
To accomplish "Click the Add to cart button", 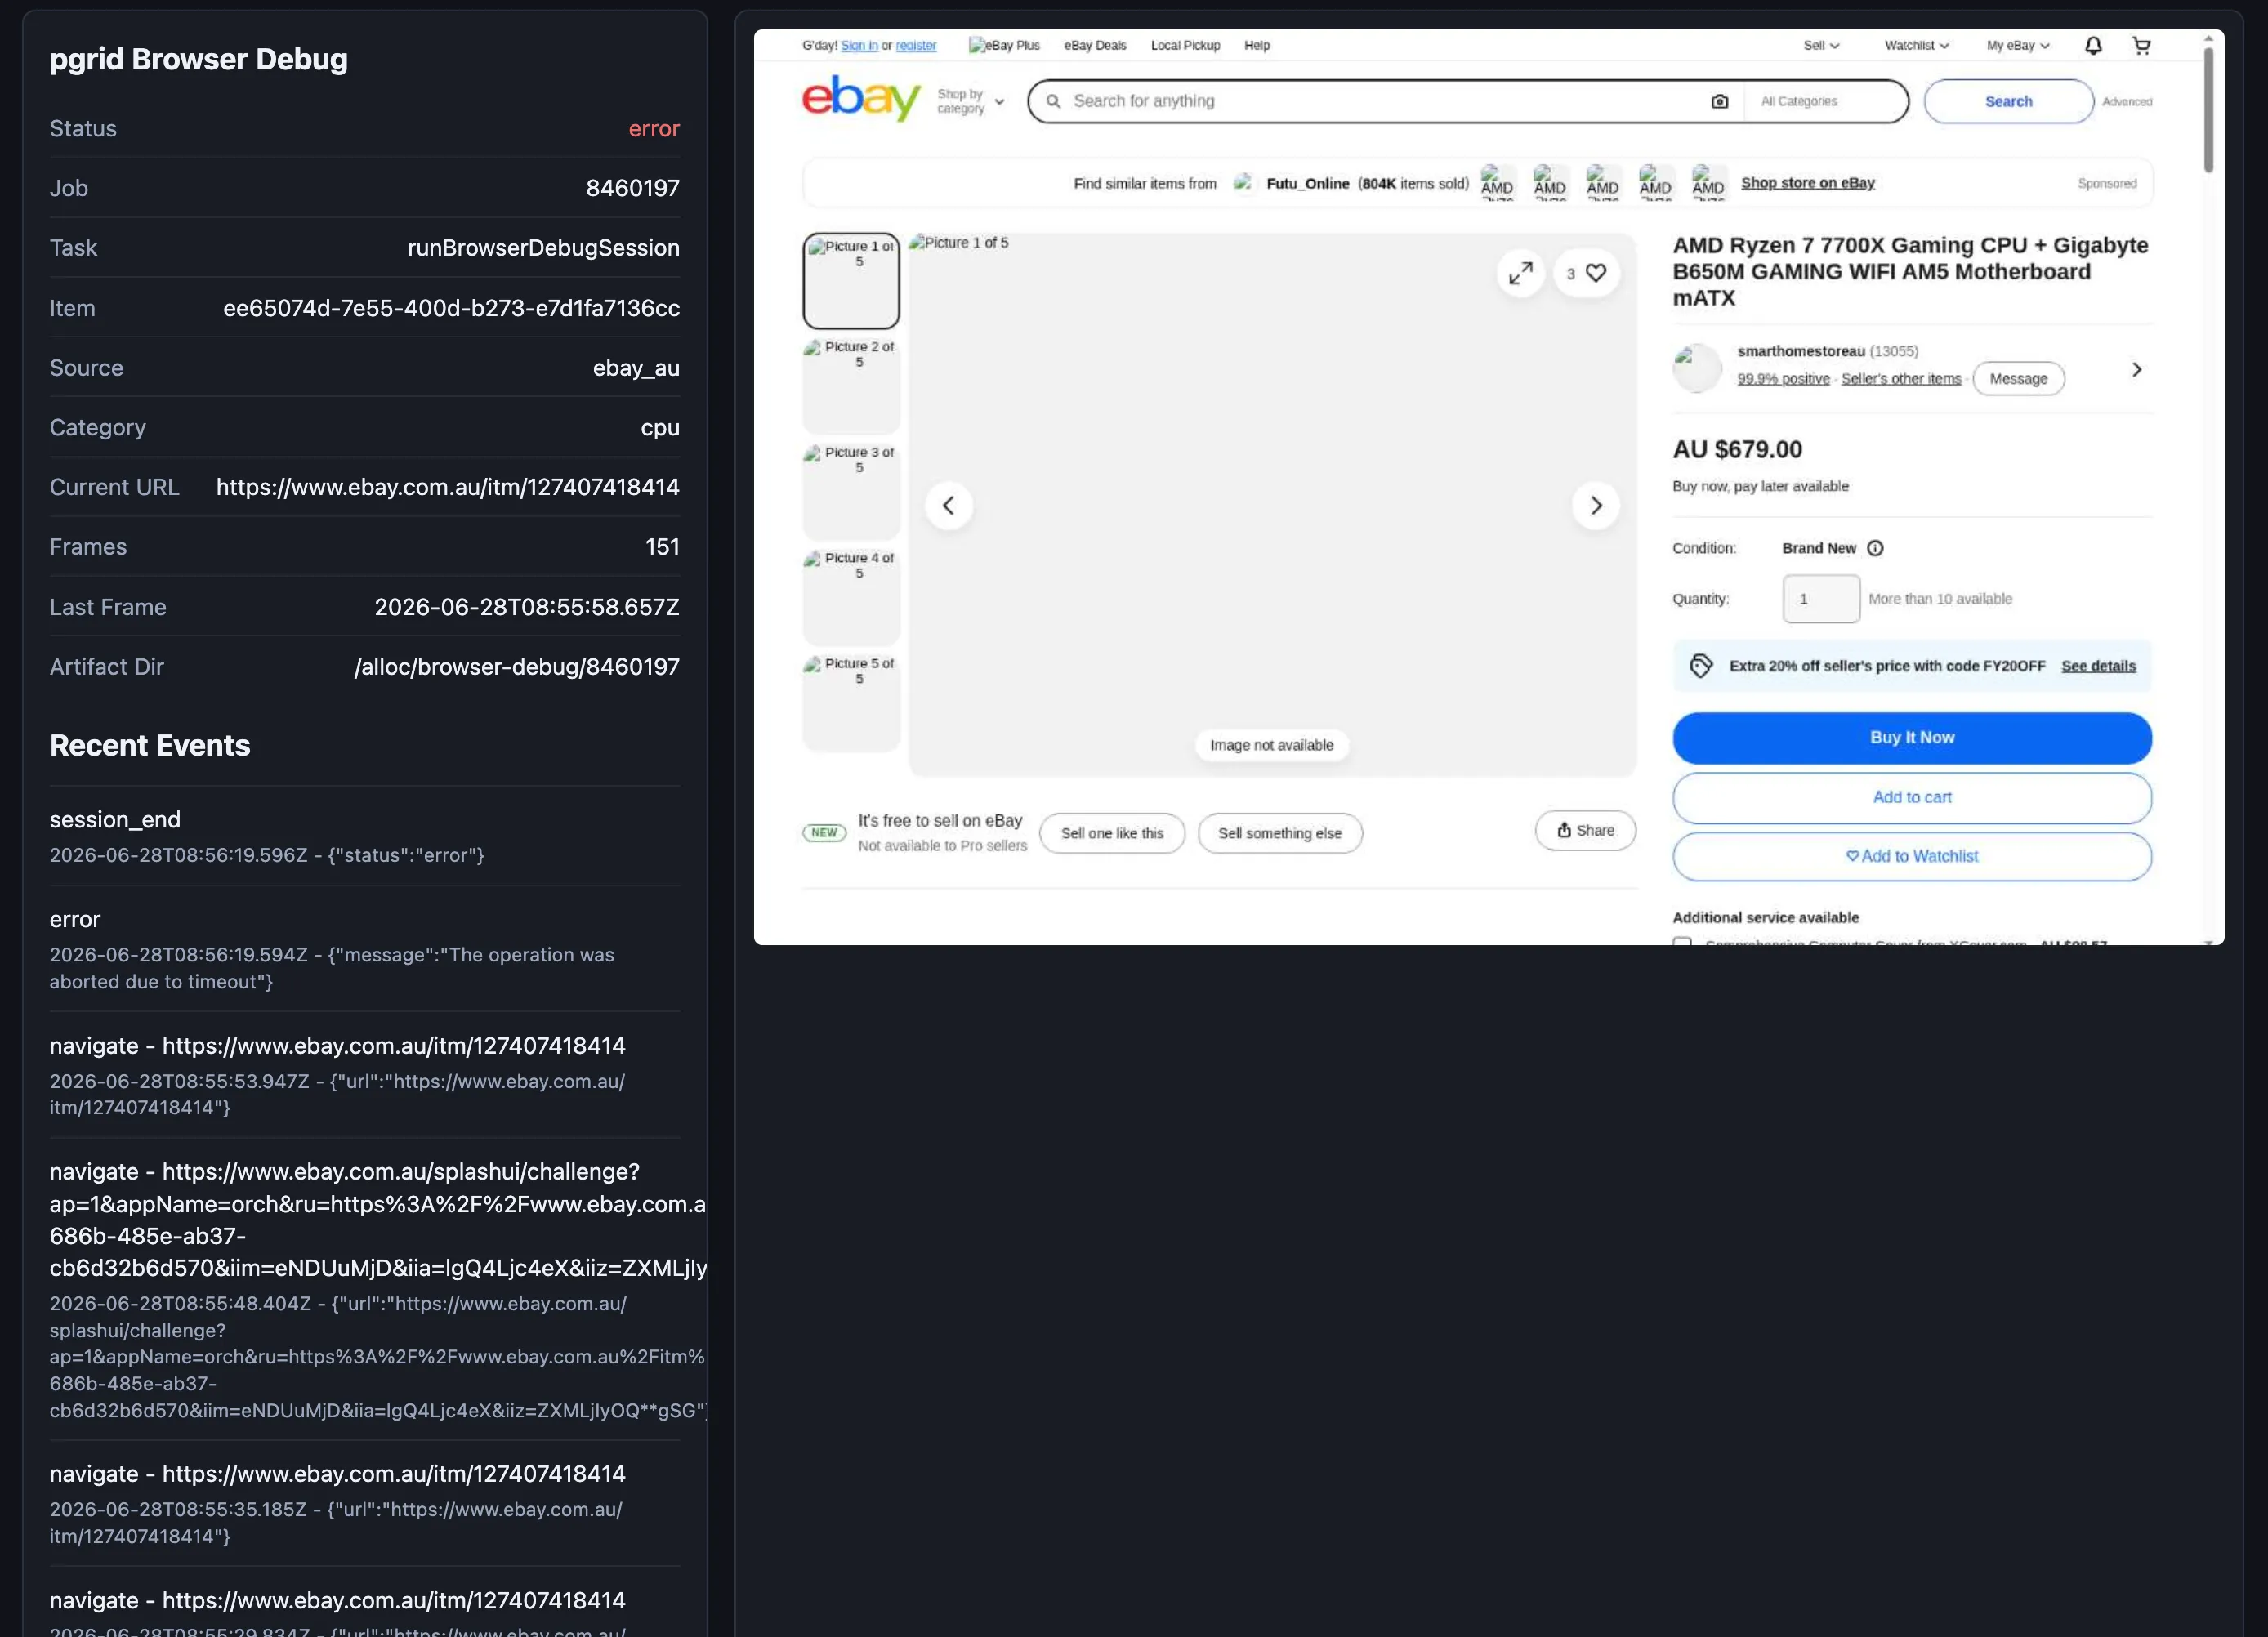I will pyautogui.click(x=1911, y=797).
